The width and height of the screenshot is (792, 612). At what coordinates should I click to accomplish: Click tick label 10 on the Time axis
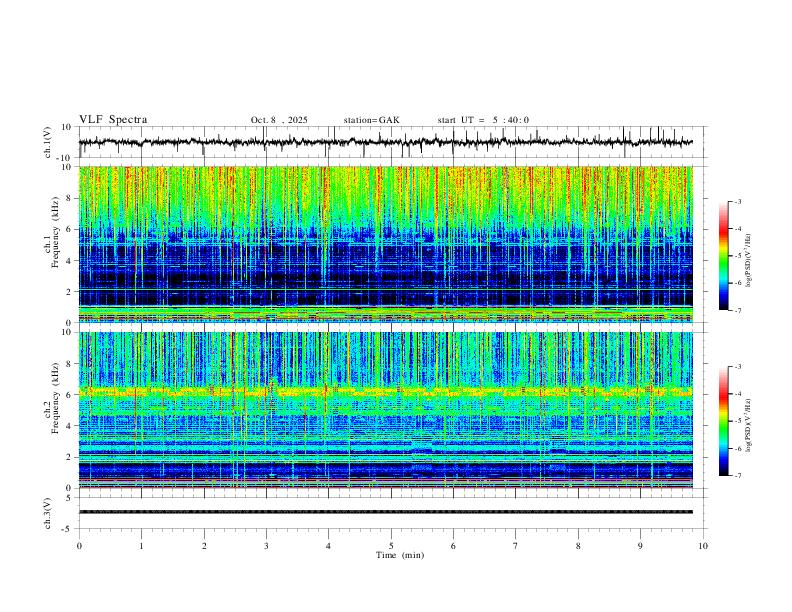(x=703, y=546)
